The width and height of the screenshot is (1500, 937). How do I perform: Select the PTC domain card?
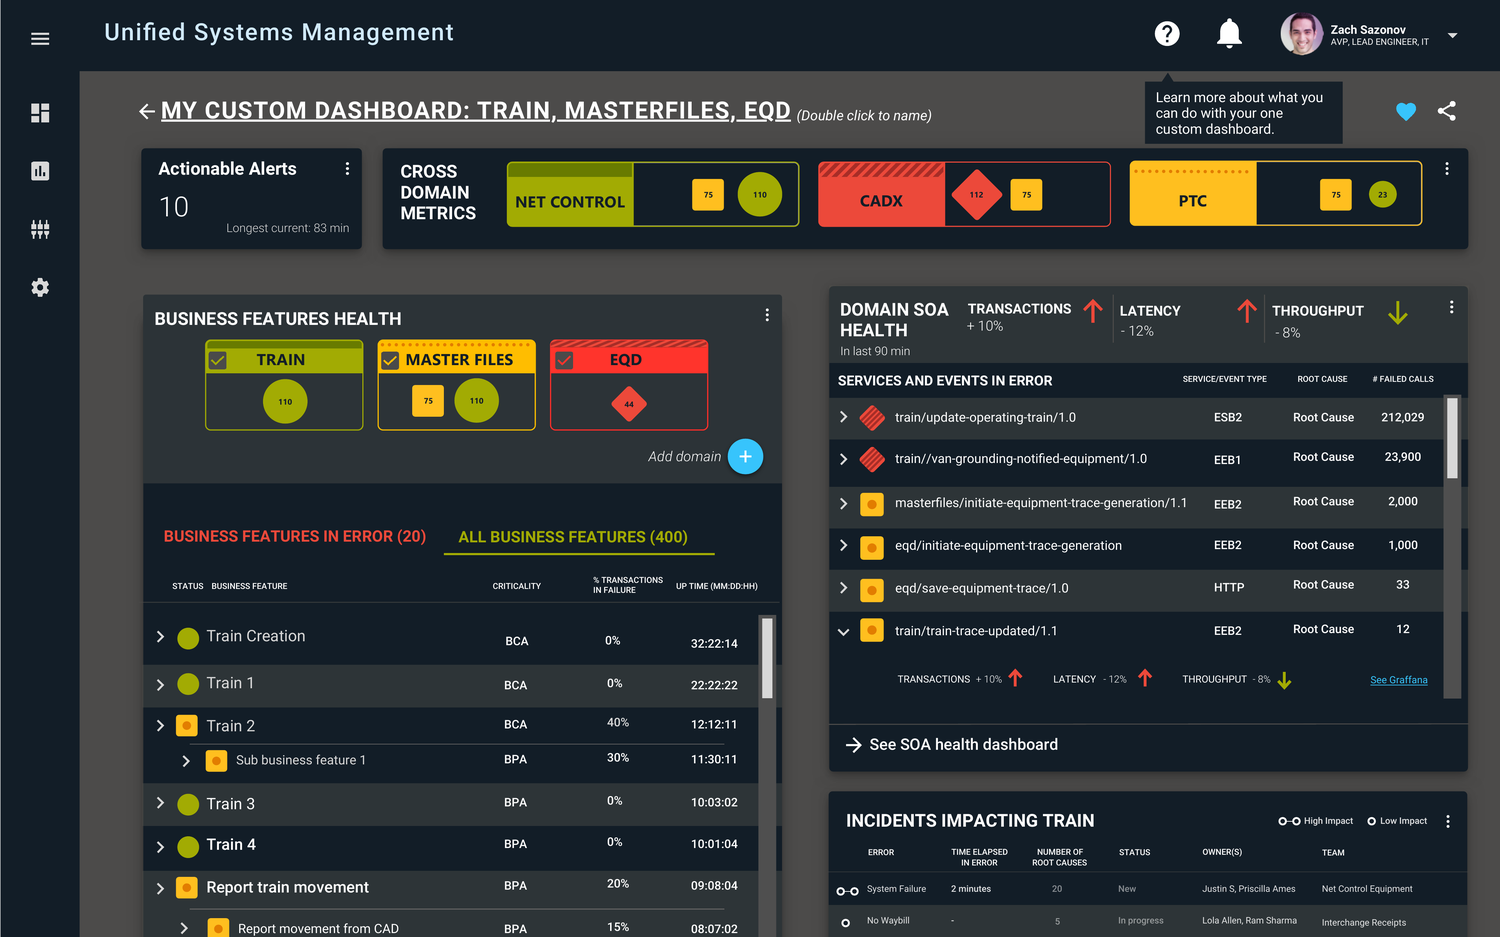click(1276, 194)
